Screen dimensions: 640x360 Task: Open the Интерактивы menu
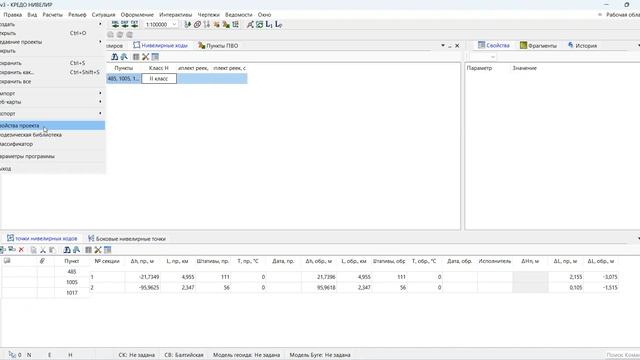176,15
